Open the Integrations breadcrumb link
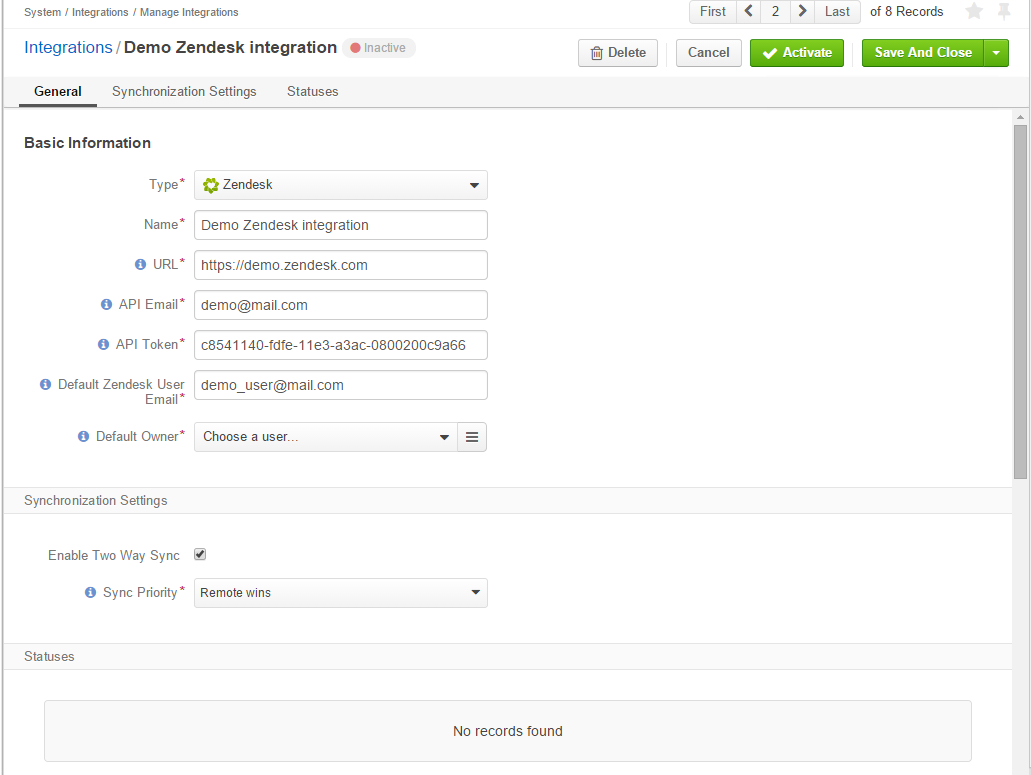The image size is (1031, 775). (x=68, y=47)
